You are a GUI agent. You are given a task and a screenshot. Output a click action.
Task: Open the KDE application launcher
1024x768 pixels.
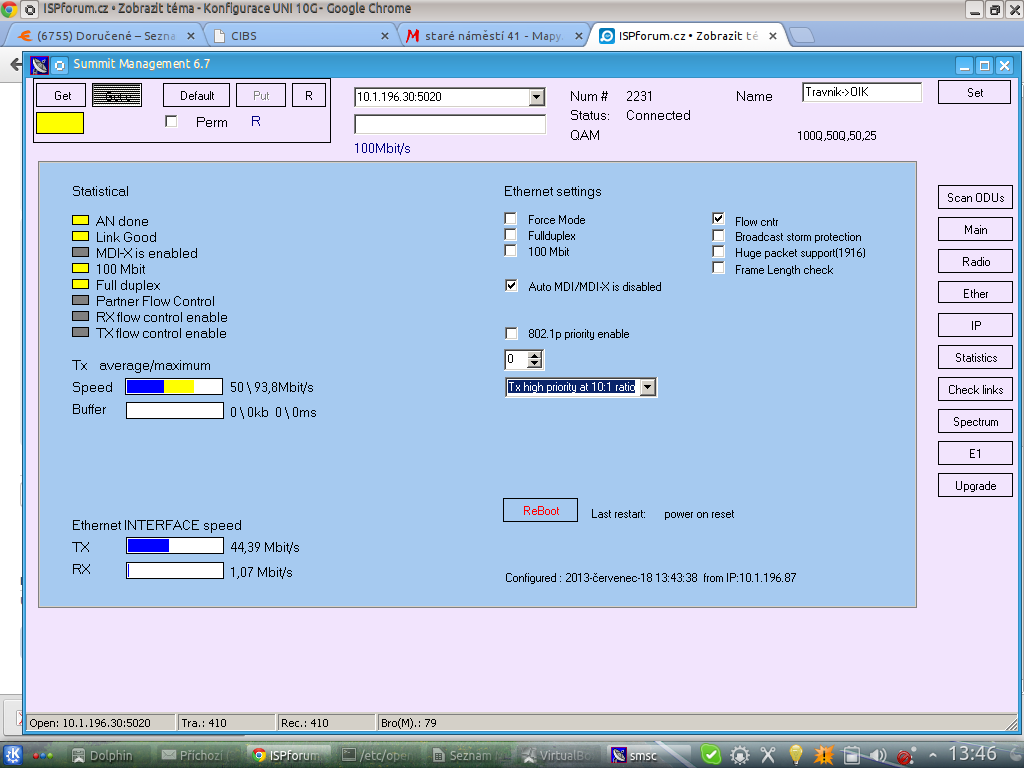tap(12, 756)
